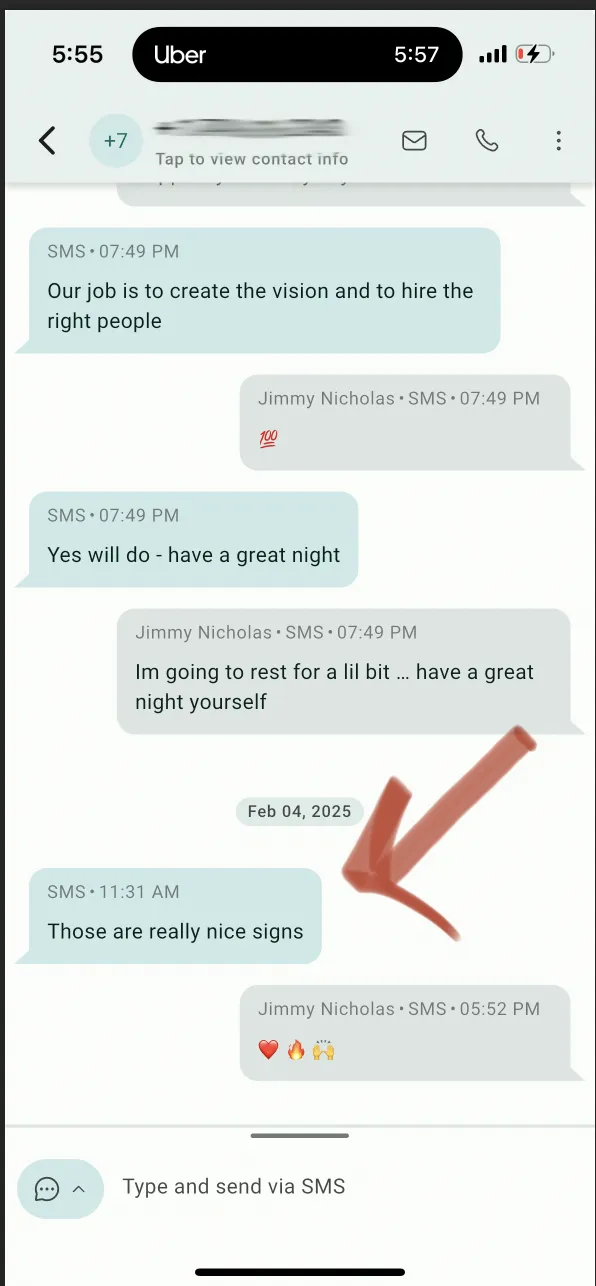Tap the Uber live activity pill

pos(297,54)
